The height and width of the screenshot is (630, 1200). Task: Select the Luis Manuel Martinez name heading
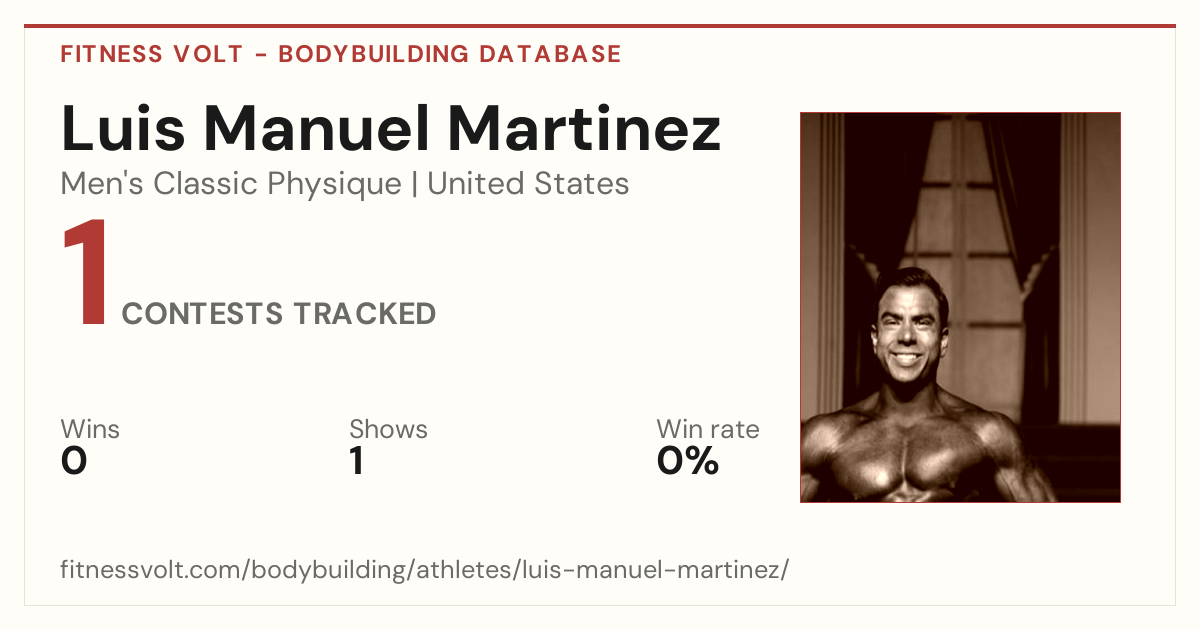point(390,127)
